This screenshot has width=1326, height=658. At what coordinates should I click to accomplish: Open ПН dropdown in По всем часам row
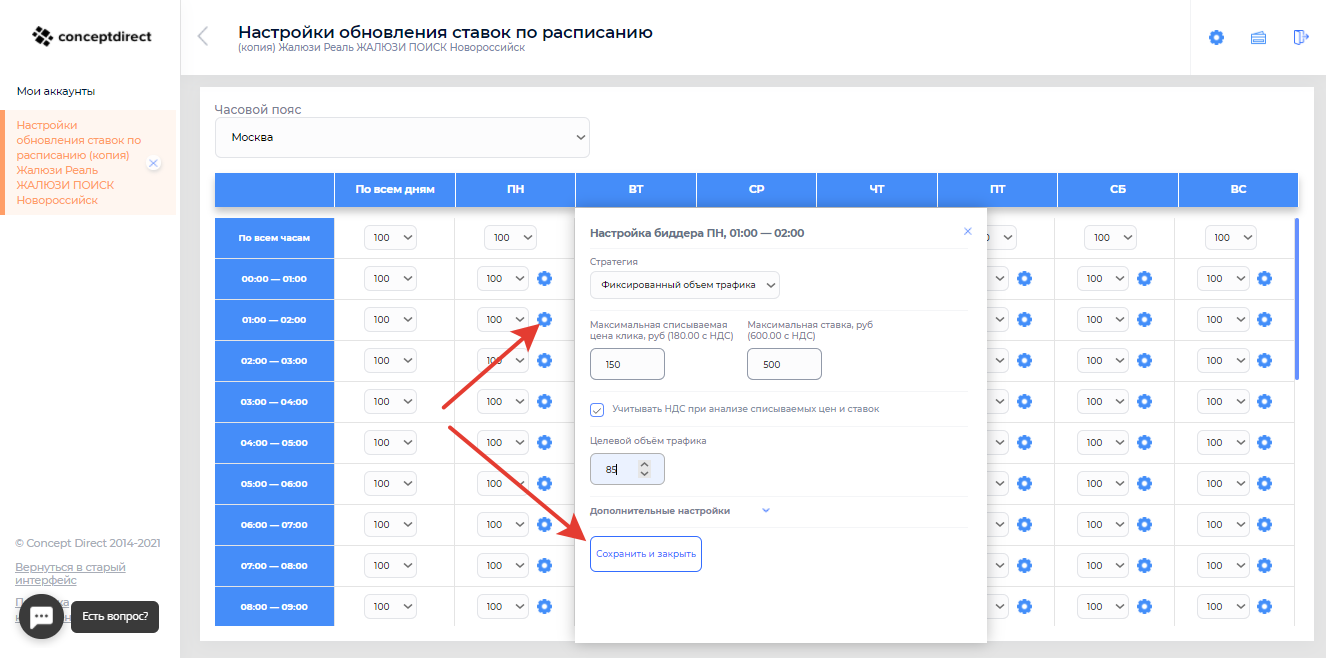coord(510,238)
